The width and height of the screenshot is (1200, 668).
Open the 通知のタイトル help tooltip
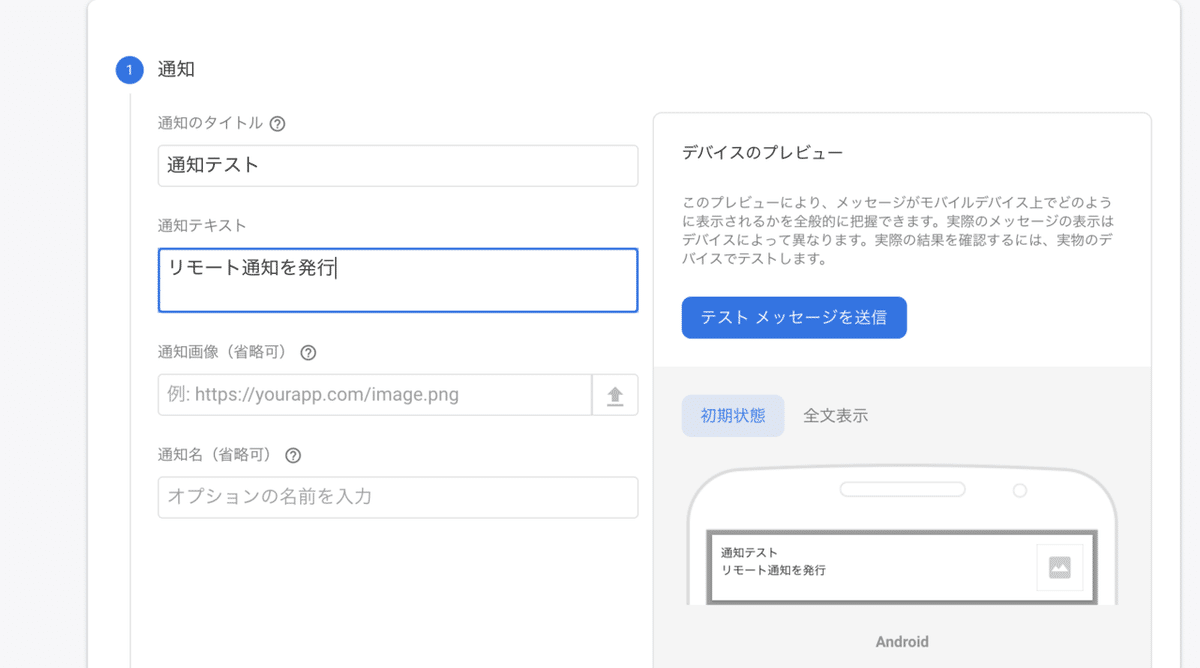point(278,123)
